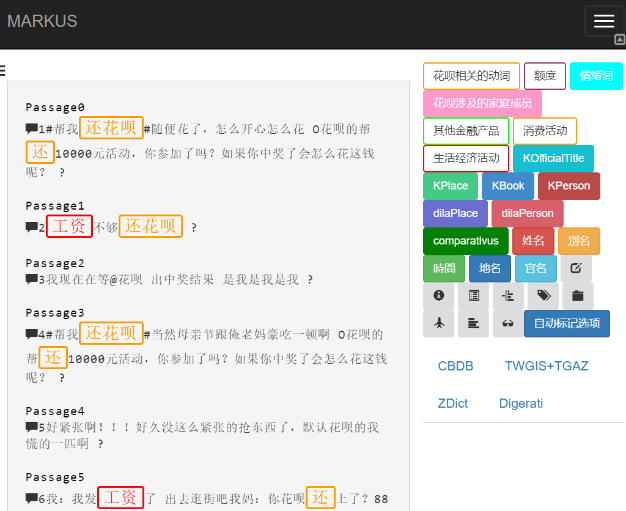Open the 自动标记选项 options
Screen dimensions: 626x511
[x=567, y=324]
